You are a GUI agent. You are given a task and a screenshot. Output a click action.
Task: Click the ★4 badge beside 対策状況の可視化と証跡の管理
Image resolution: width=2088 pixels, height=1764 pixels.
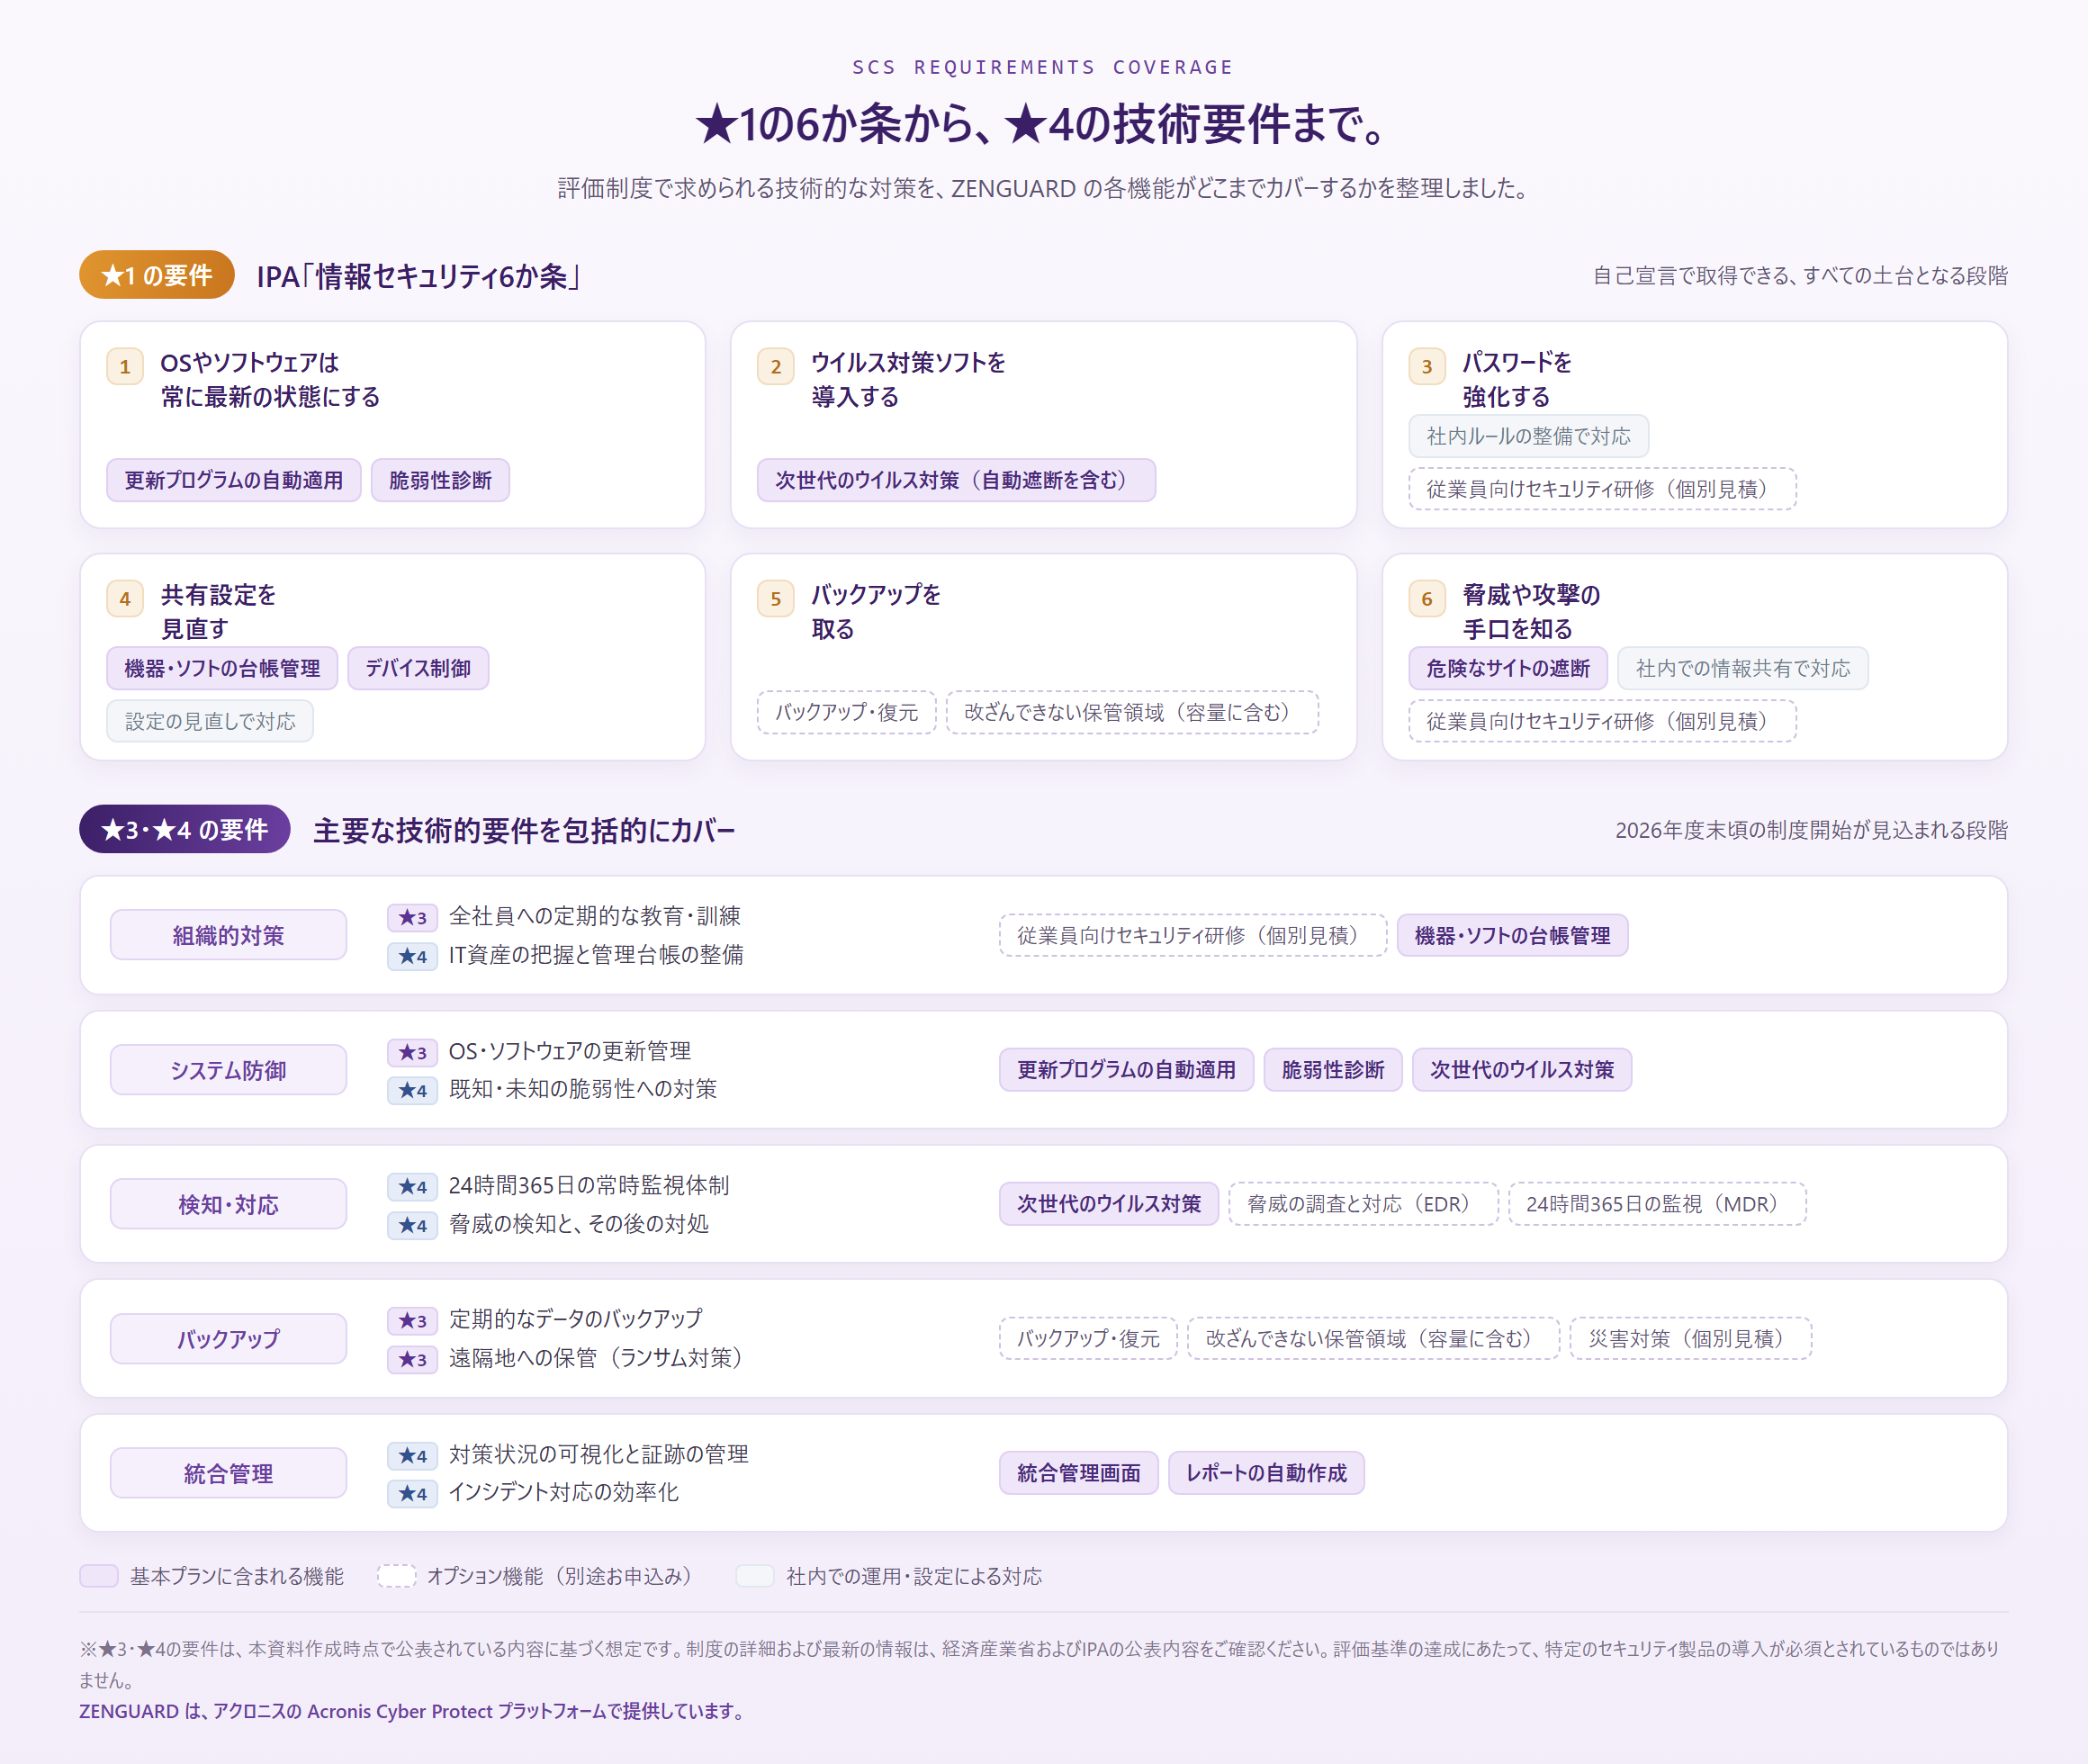[x=413, y=1455]
